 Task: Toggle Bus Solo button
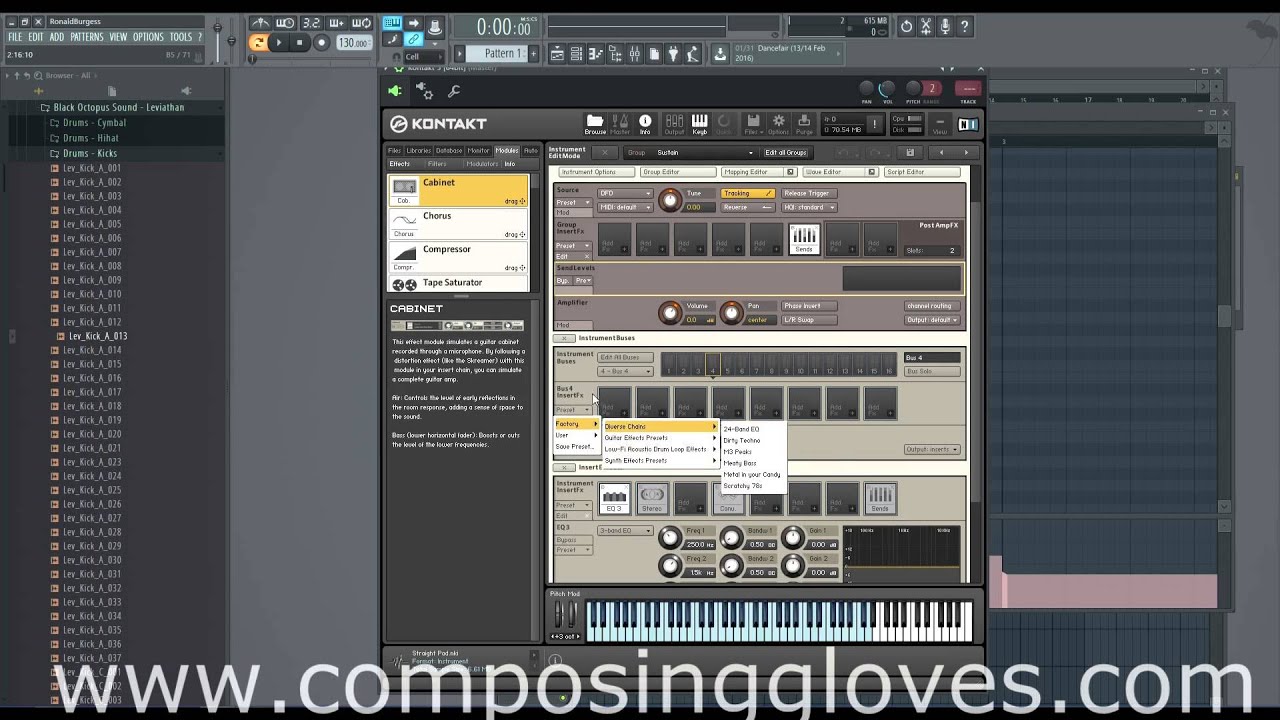point(932,371)
